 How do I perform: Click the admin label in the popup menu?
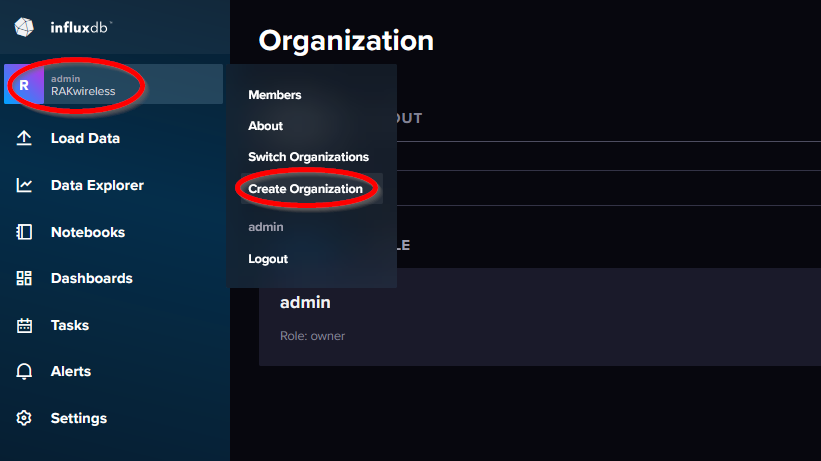click(x=265, y=227)
